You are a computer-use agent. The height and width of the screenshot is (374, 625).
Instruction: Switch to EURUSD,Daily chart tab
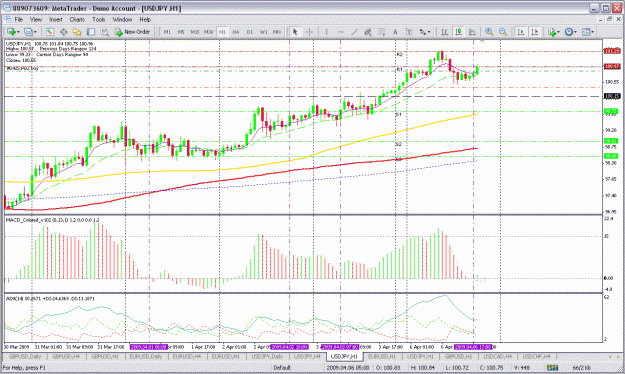(x=145, y=356)
